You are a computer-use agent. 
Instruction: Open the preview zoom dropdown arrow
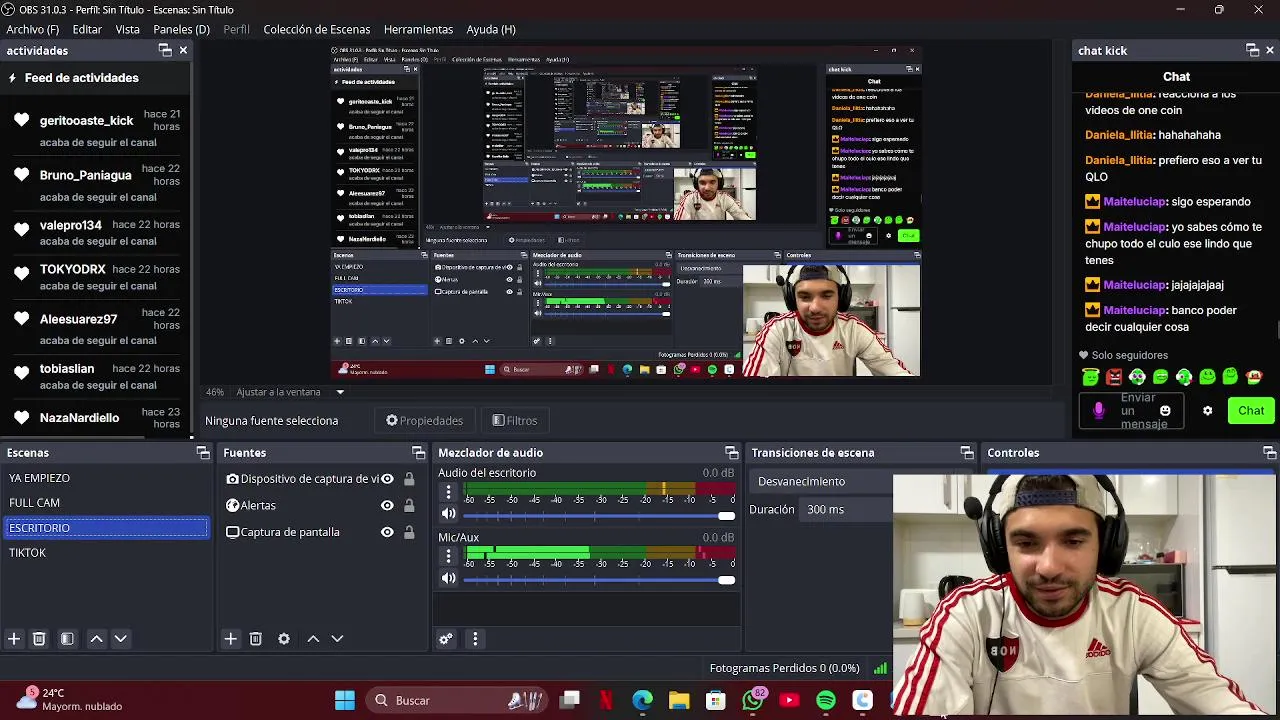coord(340,392)
